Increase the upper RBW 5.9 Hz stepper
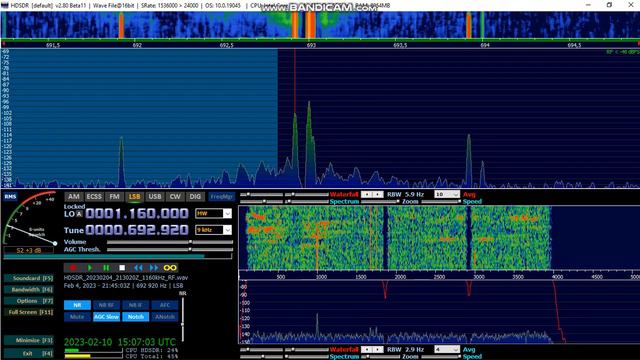This screenshot has height=360, width=640. (378, 195)
